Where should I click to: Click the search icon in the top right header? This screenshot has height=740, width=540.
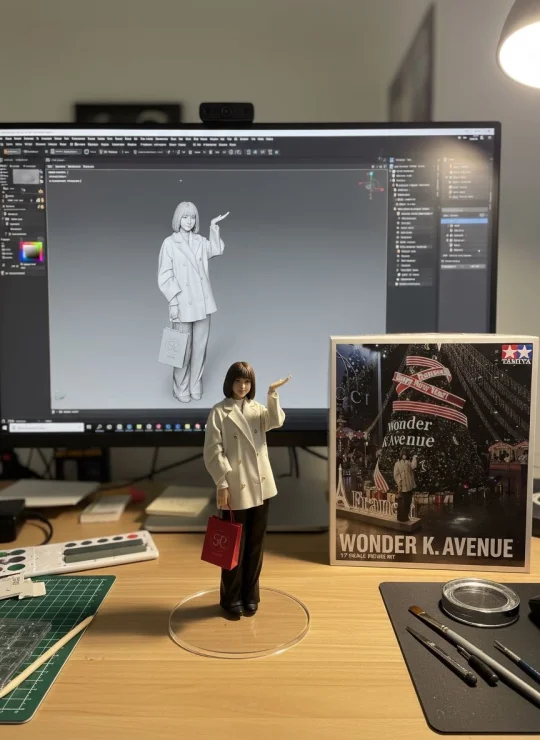click(482, 138)
